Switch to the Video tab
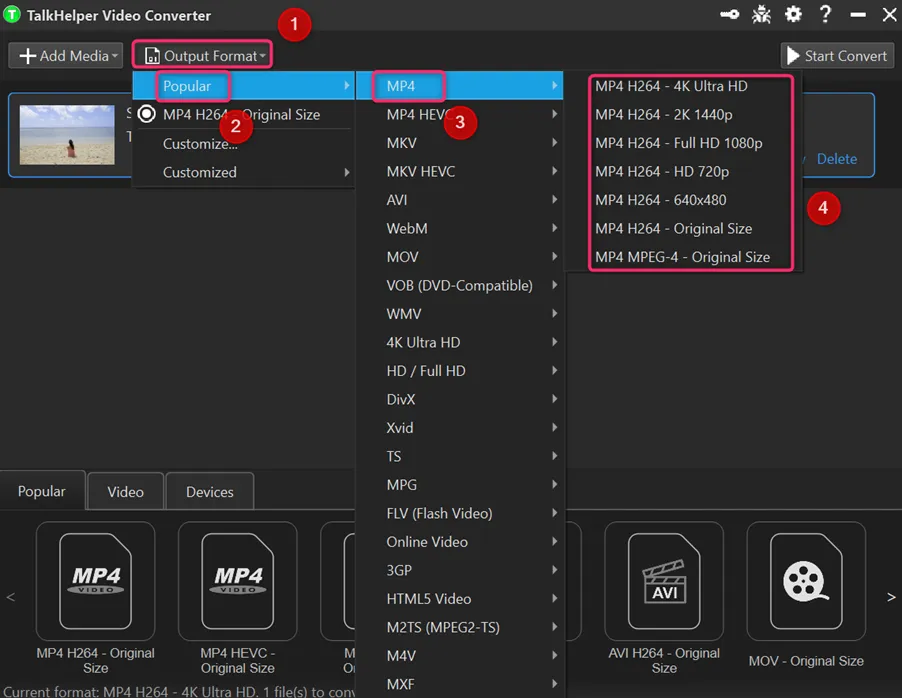The height and width of the screenshot is (698, 902). coord(125,492)
